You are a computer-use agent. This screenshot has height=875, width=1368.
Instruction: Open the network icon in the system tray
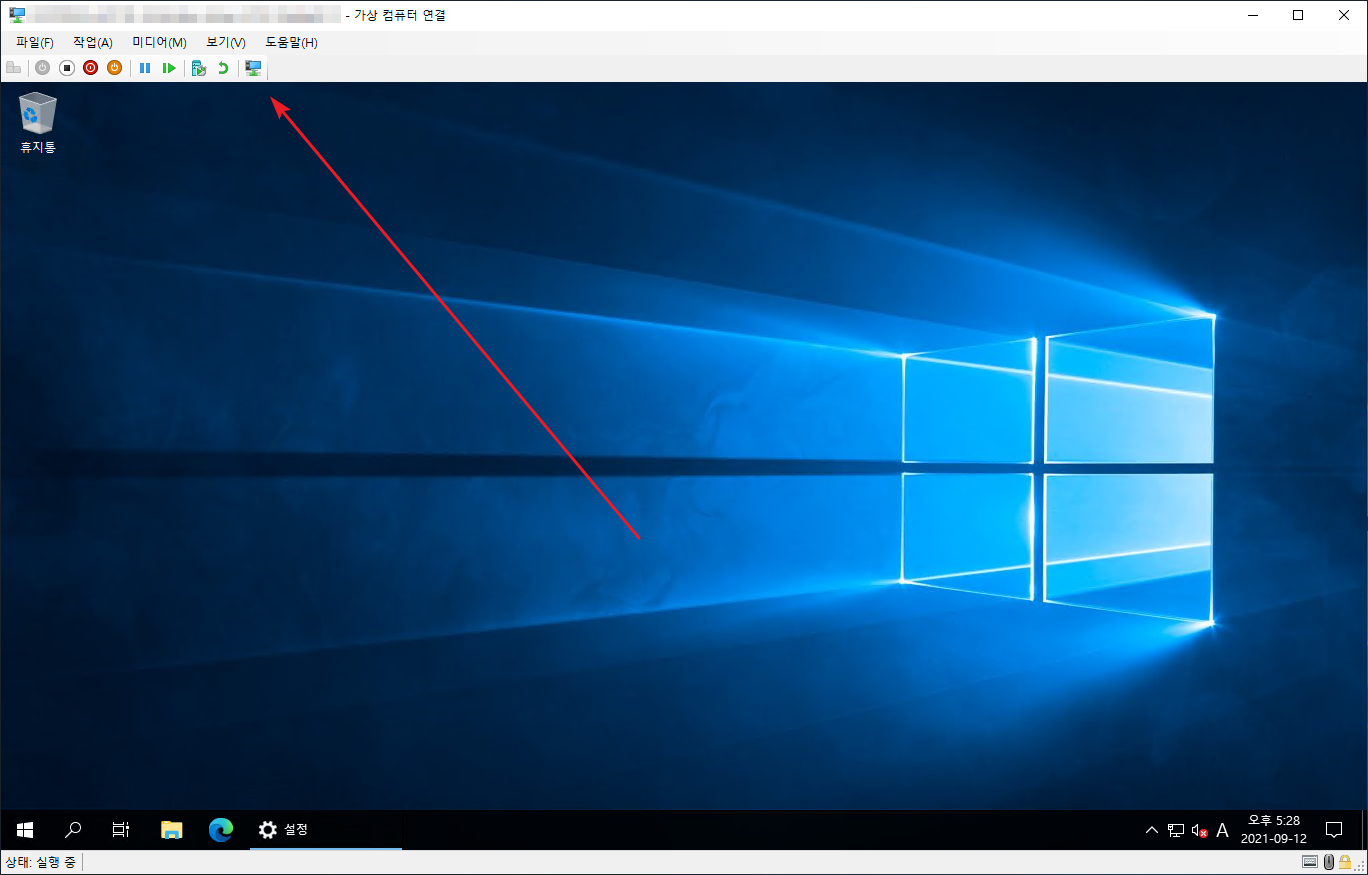[x=1176, y=830]
